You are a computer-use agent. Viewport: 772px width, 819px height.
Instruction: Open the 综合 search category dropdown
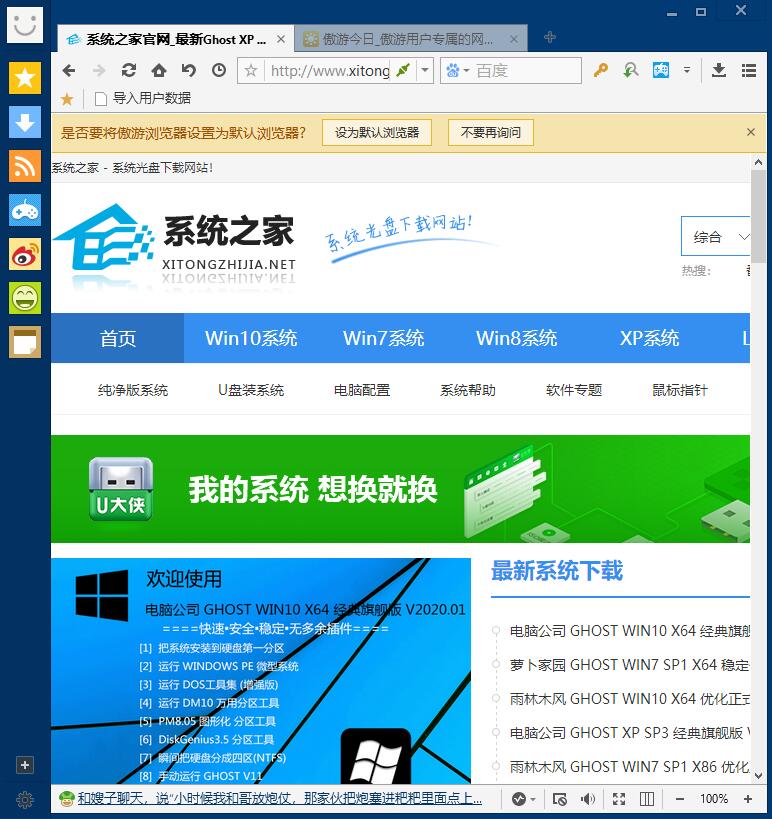pos(718,237)
